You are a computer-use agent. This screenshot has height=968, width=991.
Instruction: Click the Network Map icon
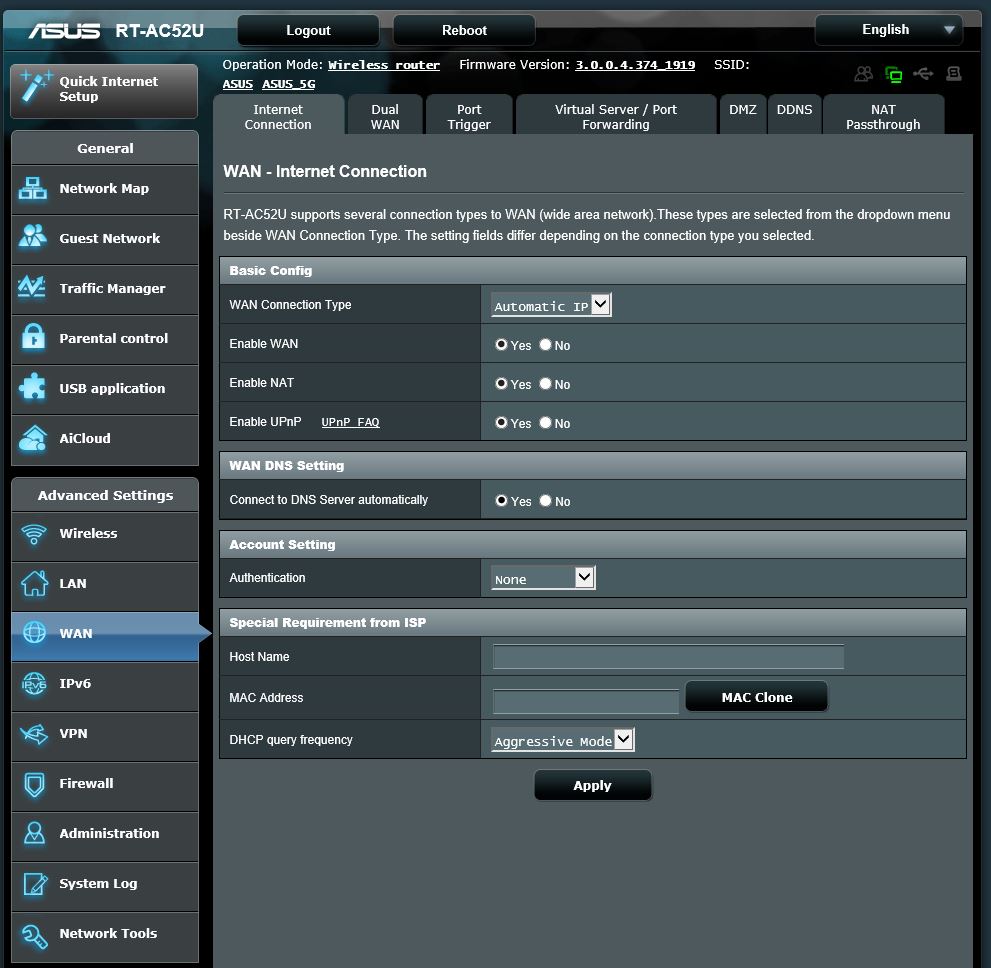click(x=32, y=188)
